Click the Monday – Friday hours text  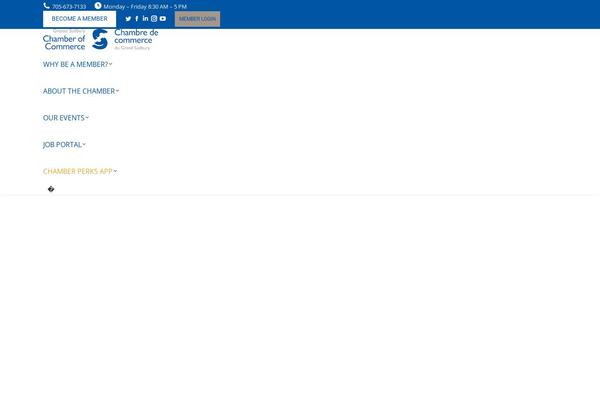(x=145, y=7)
